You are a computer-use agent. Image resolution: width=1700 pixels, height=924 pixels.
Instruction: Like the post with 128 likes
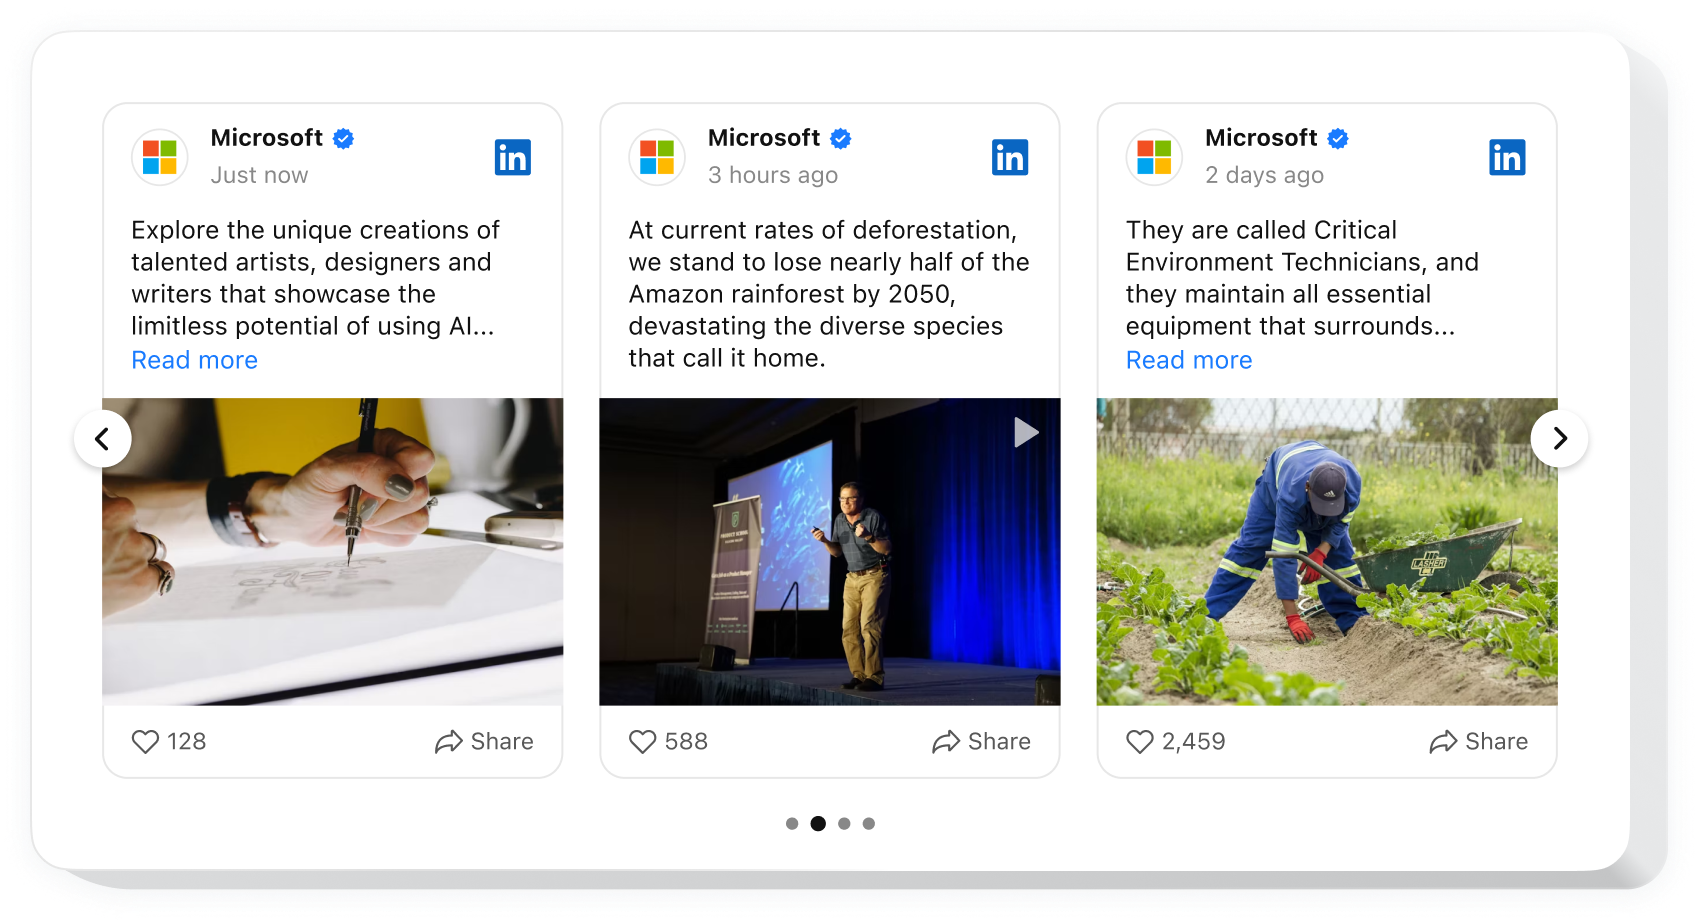pos(145,741)
